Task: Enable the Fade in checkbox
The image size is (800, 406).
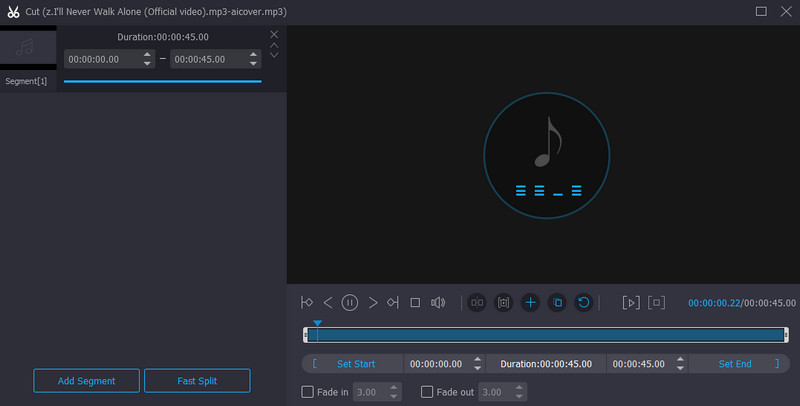Action: point(307,392)
